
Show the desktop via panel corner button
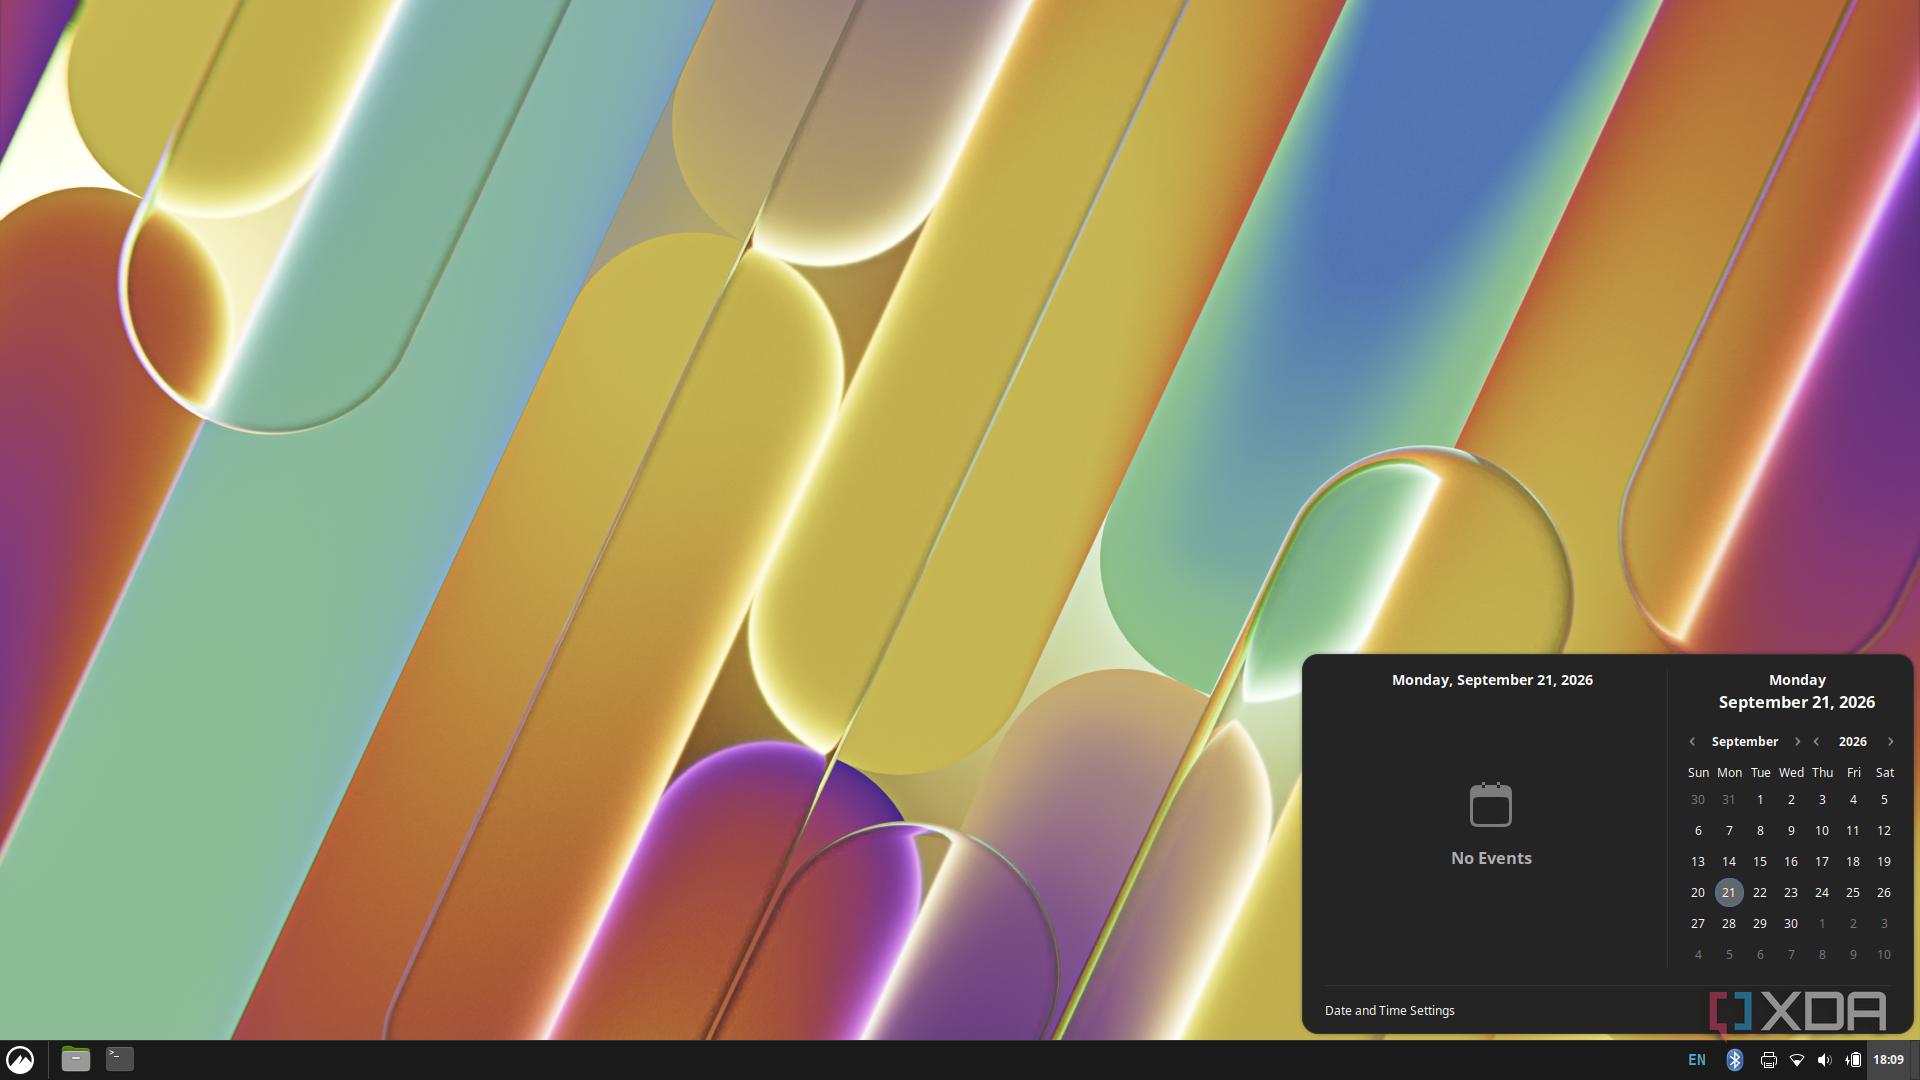(x=1915, y=1060)
